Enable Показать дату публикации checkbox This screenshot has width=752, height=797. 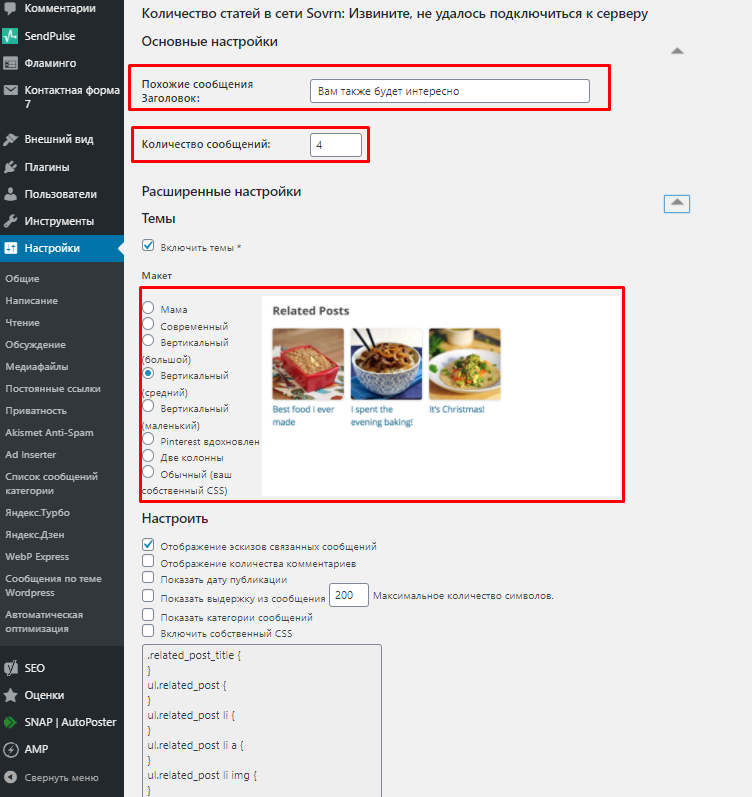click(x=148, y=577)
